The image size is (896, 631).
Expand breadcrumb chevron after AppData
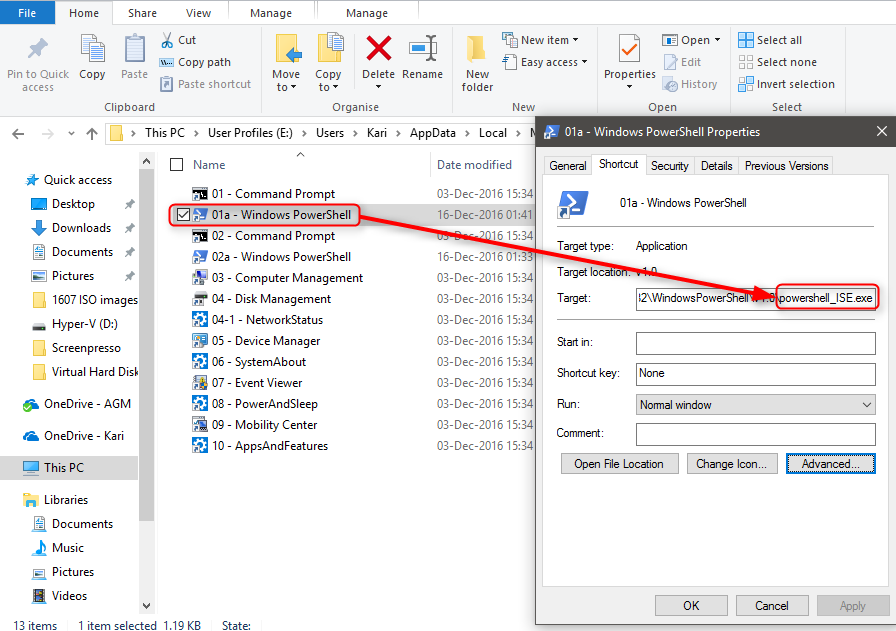point(467,133)
